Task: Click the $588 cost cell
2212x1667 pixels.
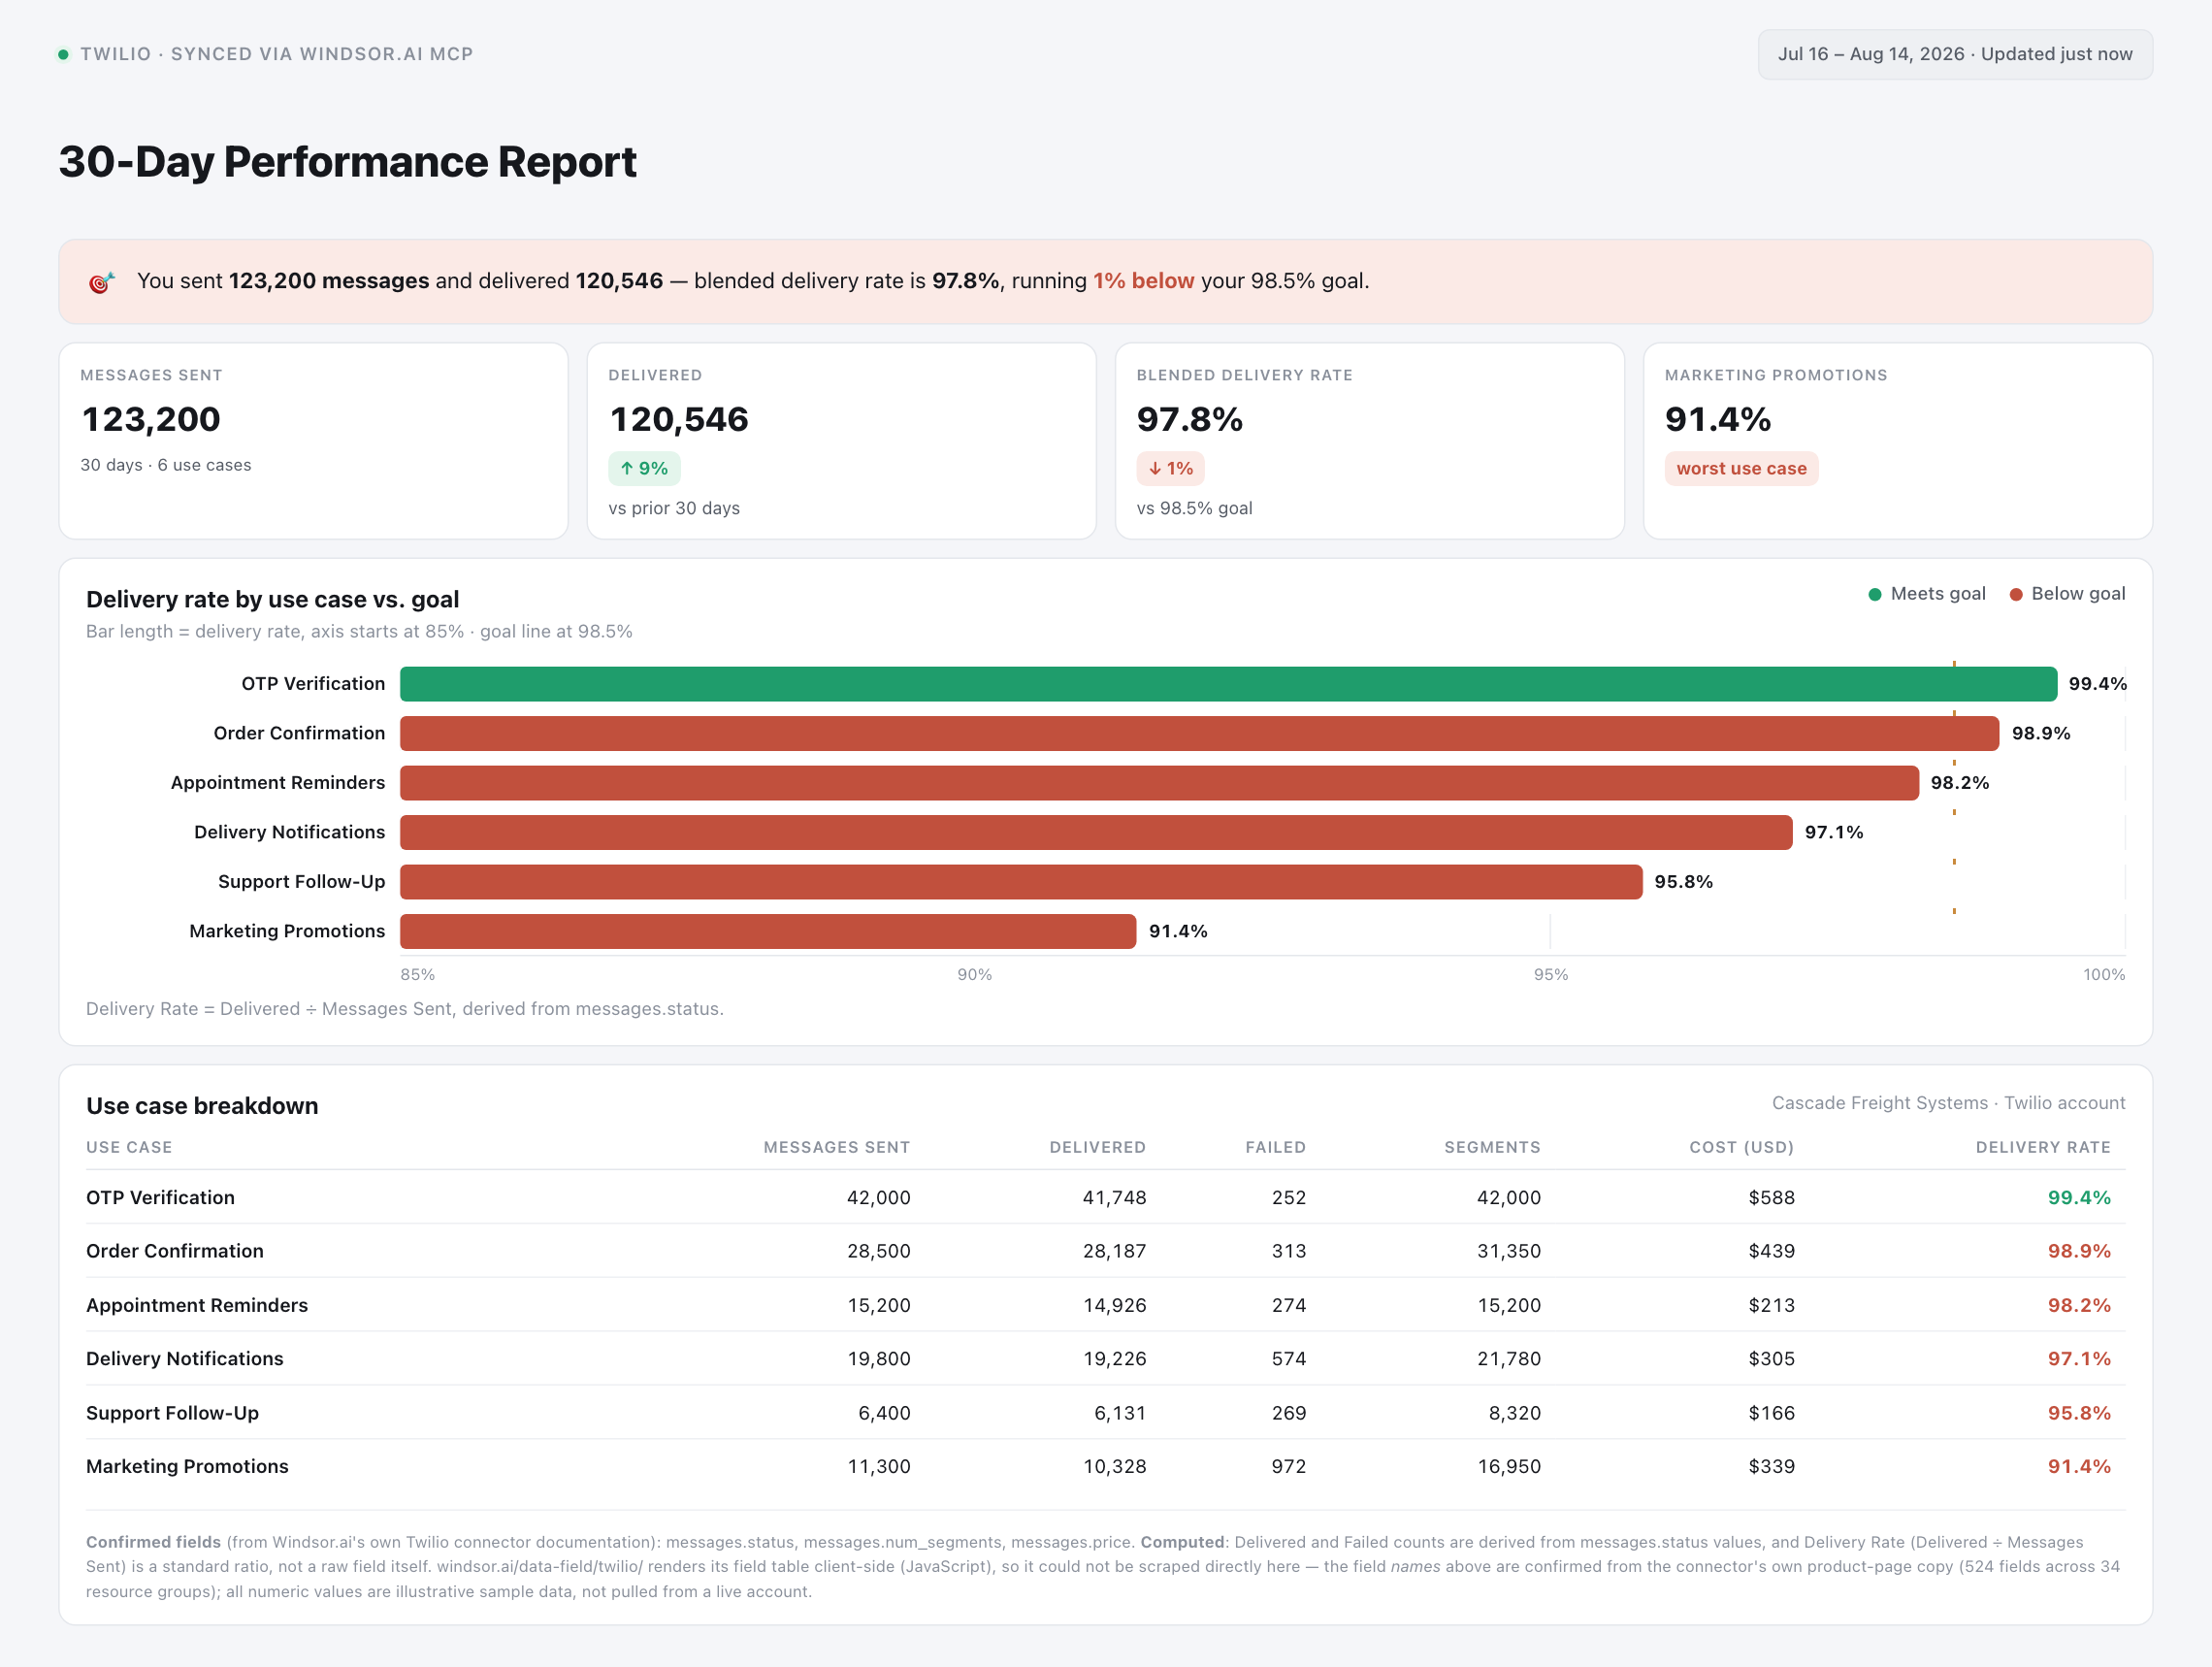Action: [x=1771, y=1198]
